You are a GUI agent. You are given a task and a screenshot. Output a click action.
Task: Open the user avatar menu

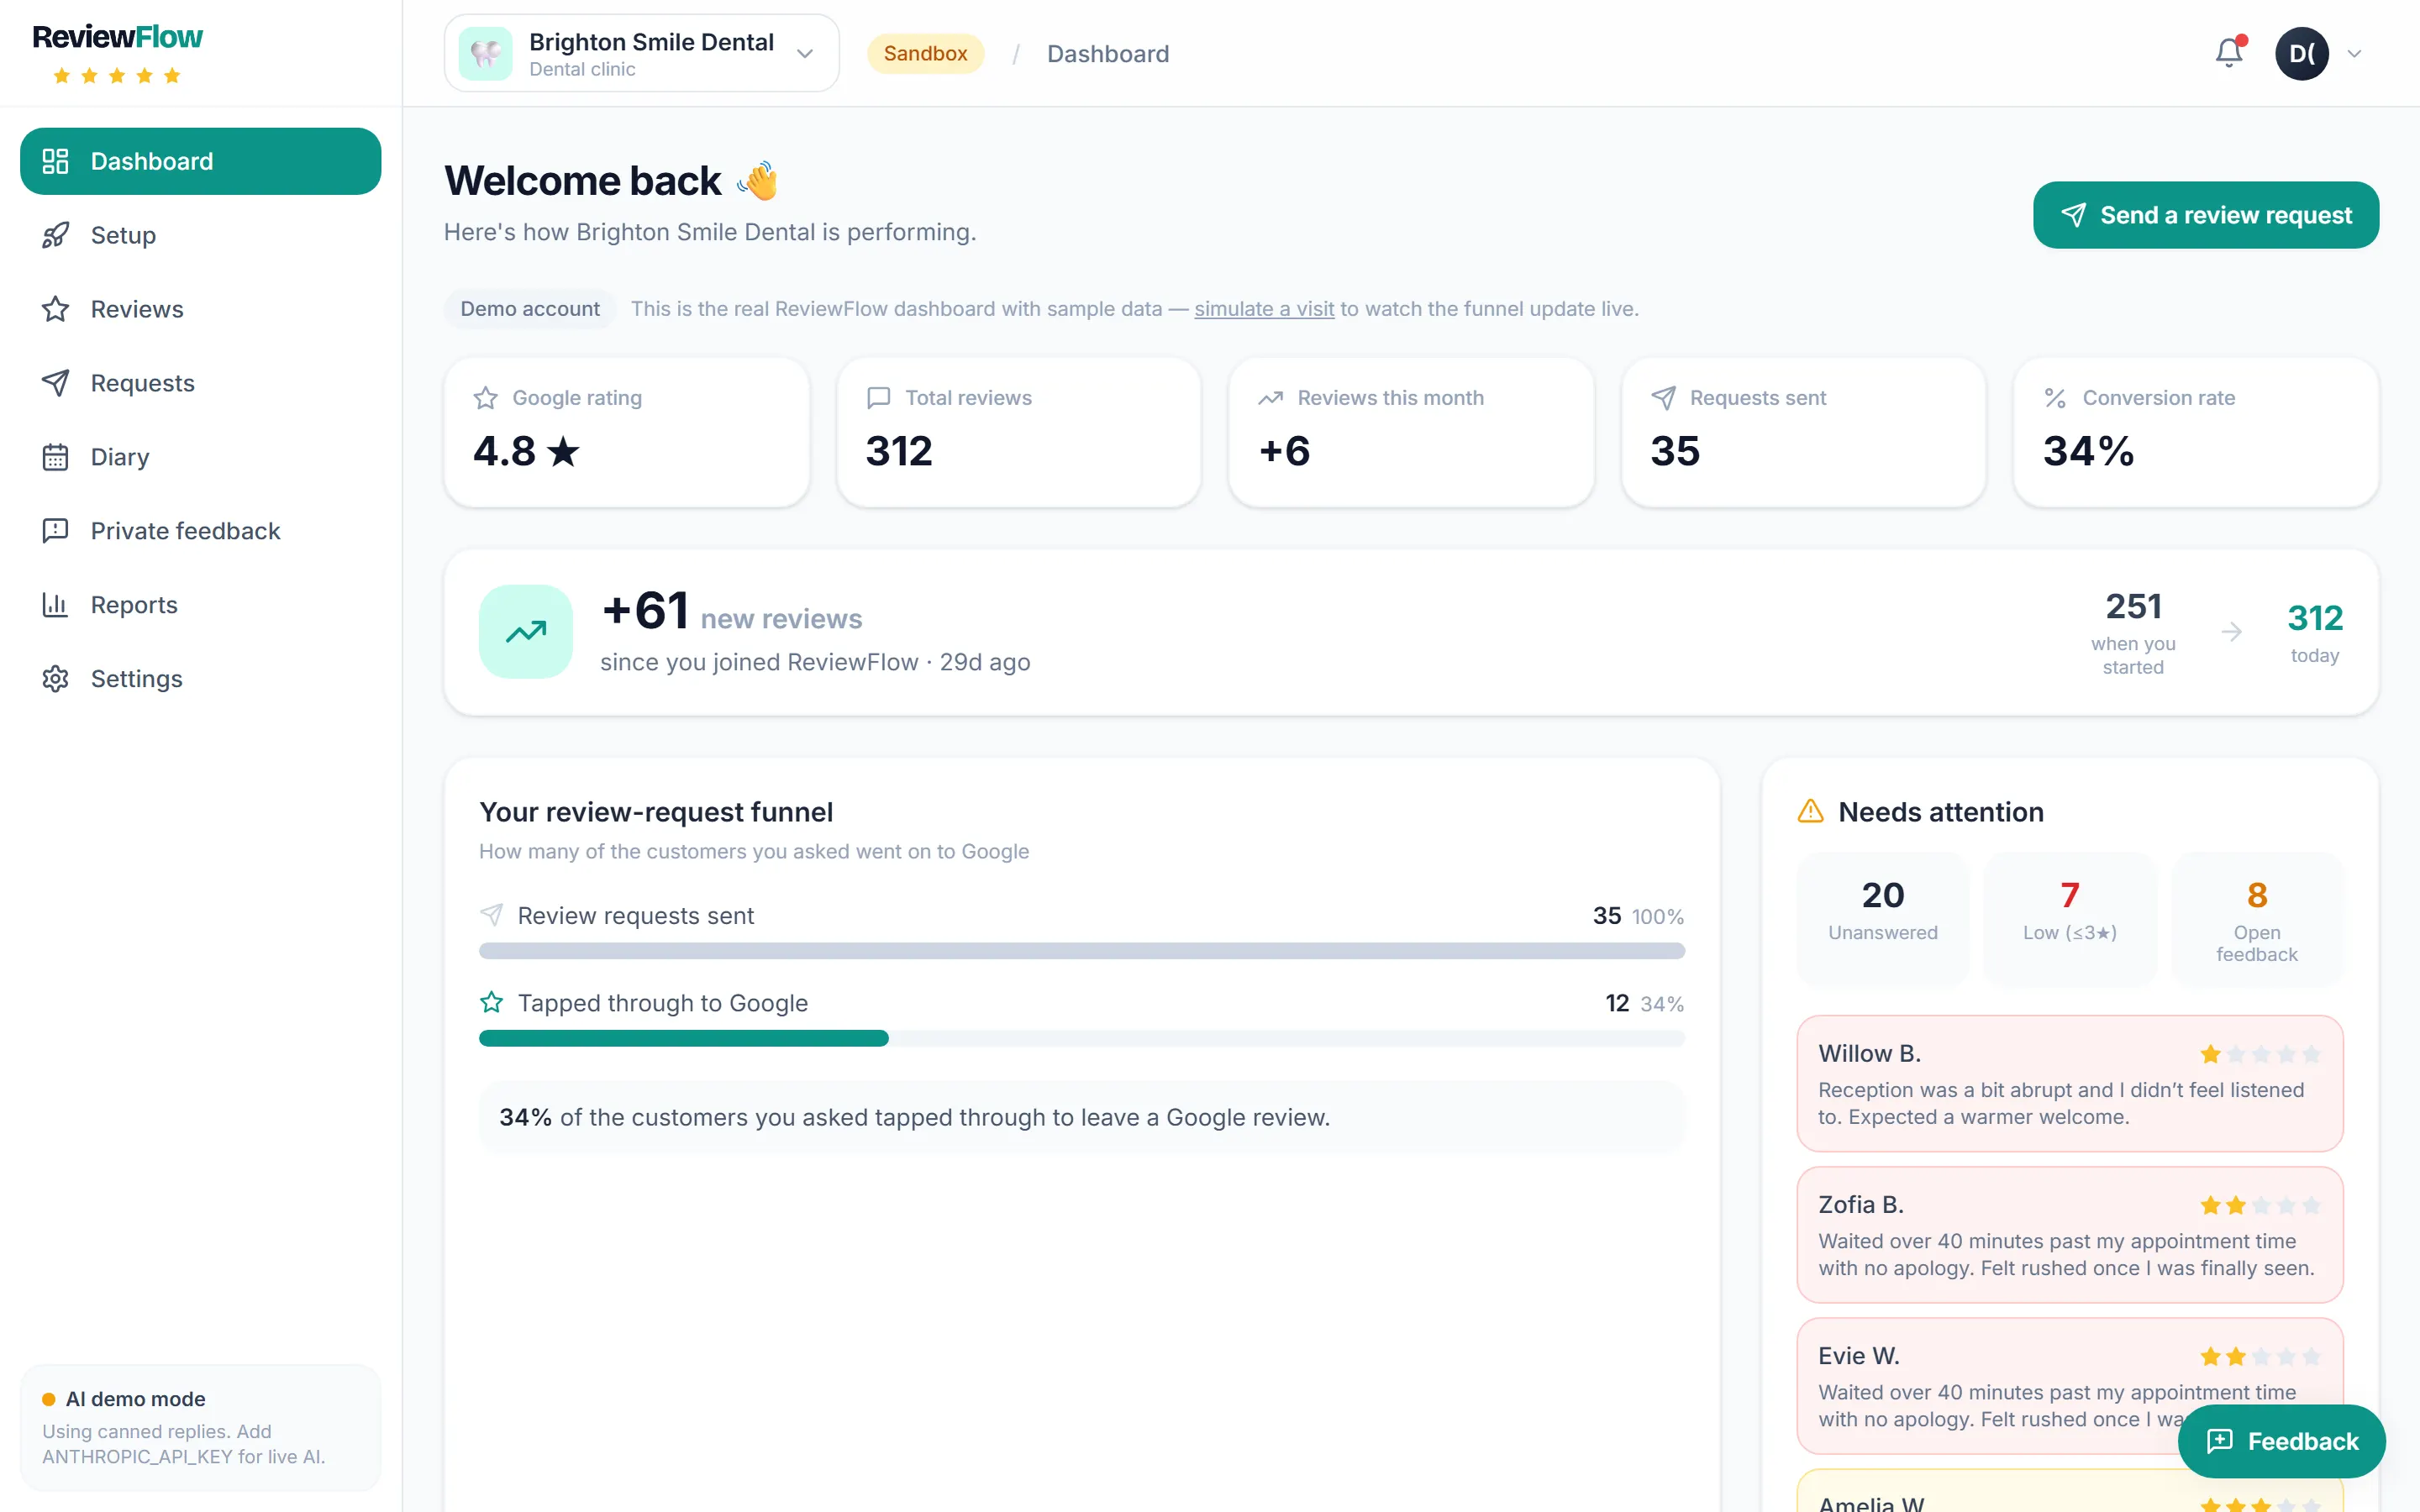[2302, 54]
